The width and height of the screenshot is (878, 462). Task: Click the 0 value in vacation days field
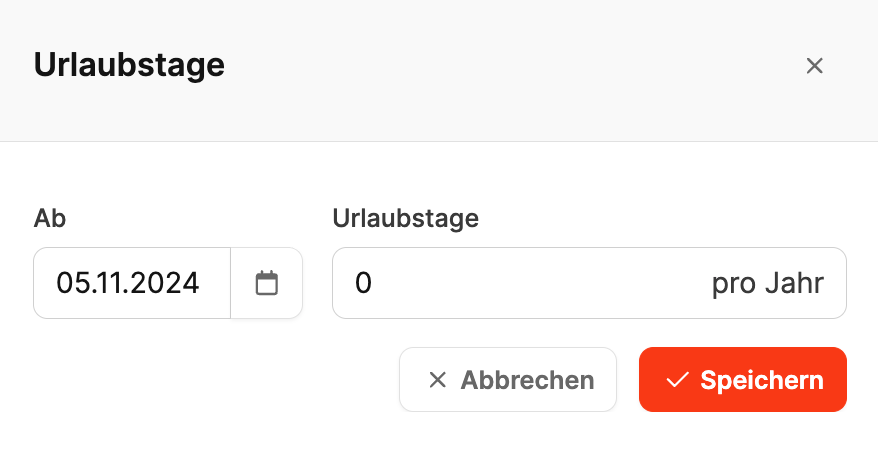click(363, 283)
